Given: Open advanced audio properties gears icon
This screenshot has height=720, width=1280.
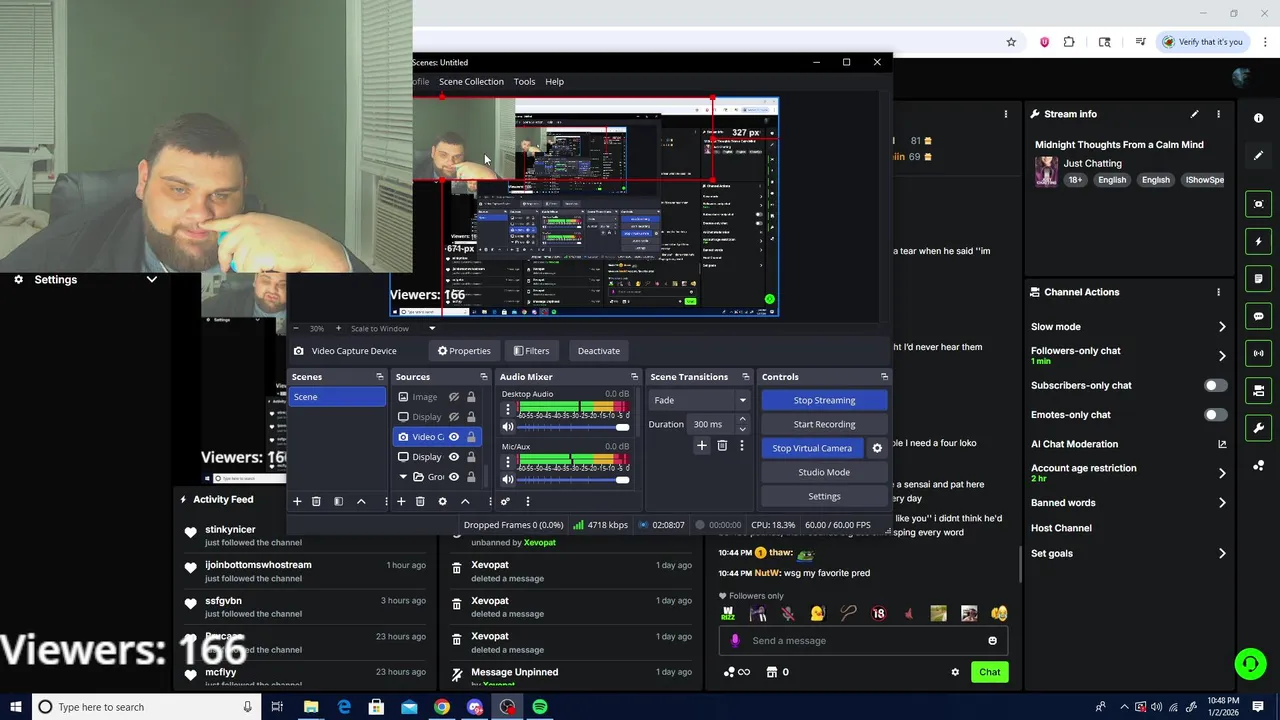Looking at the screenshot, I should click(505, 501).
